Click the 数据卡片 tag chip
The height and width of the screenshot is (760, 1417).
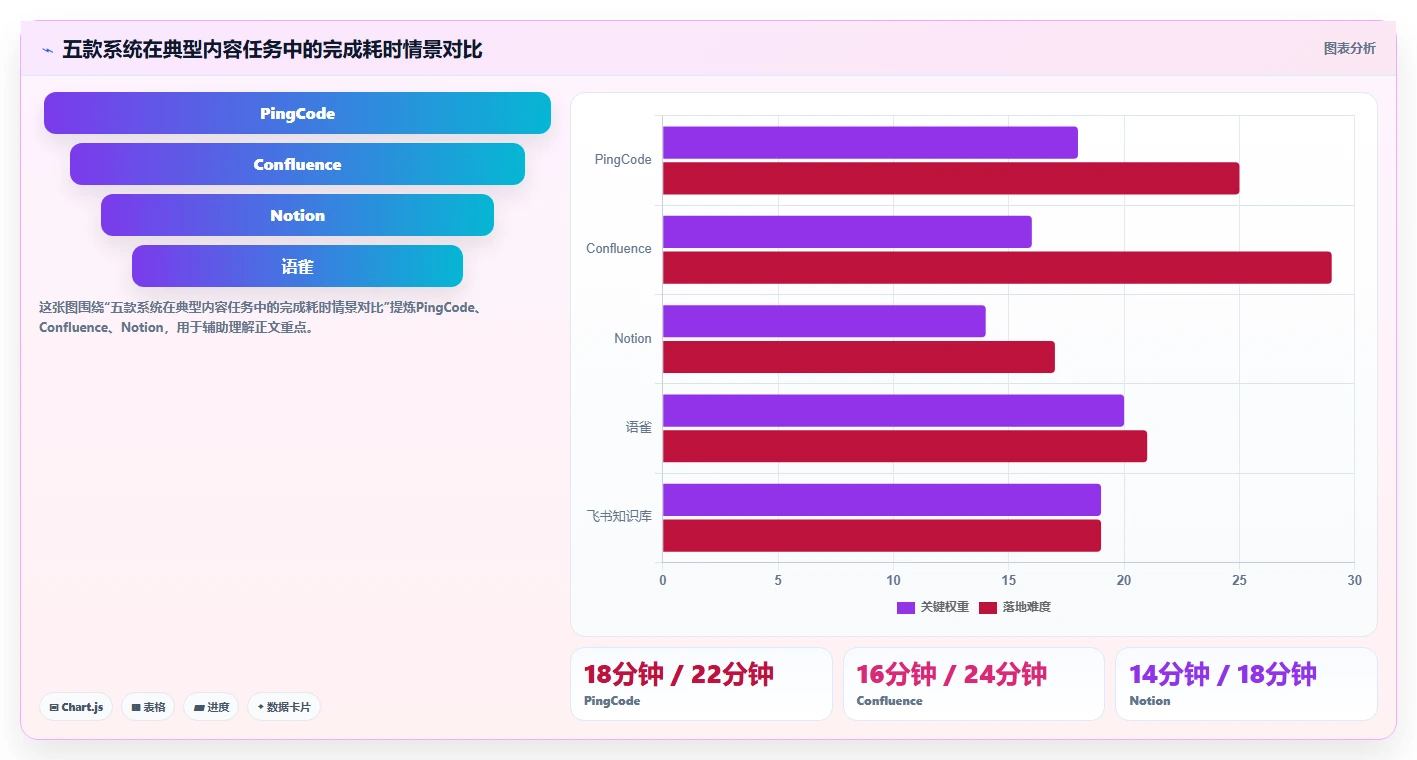[284, 707]
